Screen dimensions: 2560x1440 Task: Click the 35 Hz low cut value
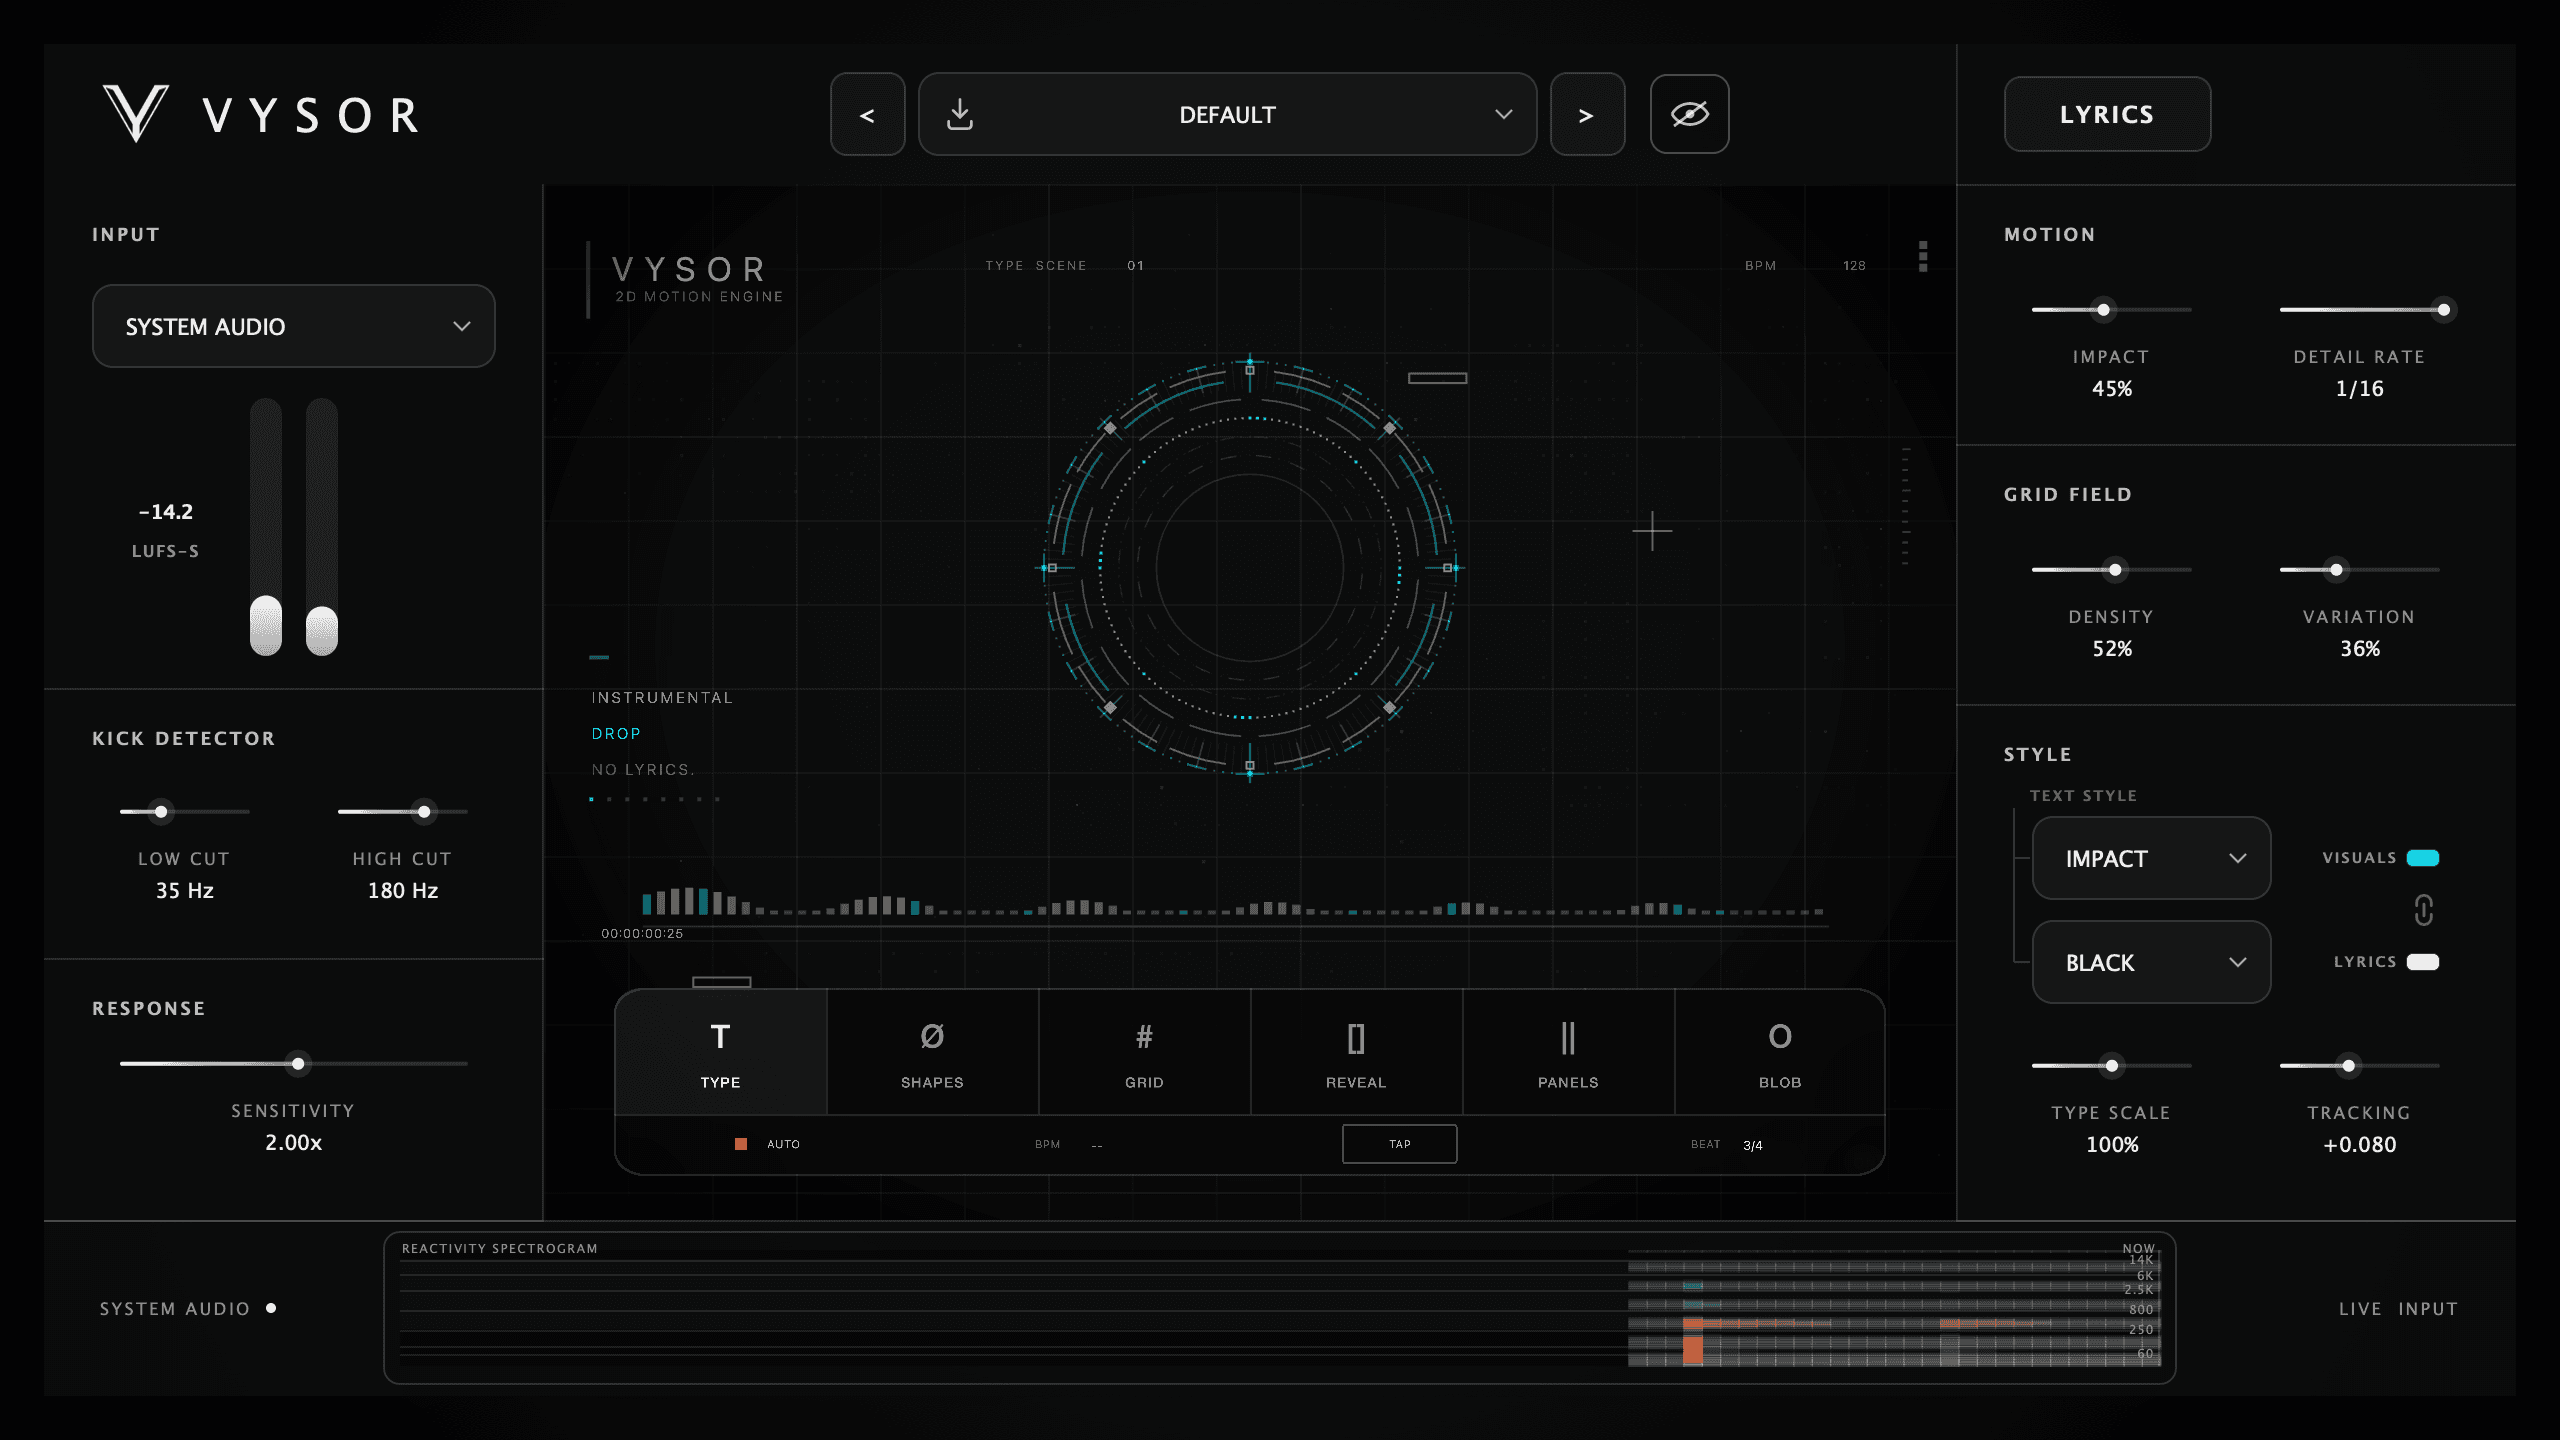[x=185, y=891]
